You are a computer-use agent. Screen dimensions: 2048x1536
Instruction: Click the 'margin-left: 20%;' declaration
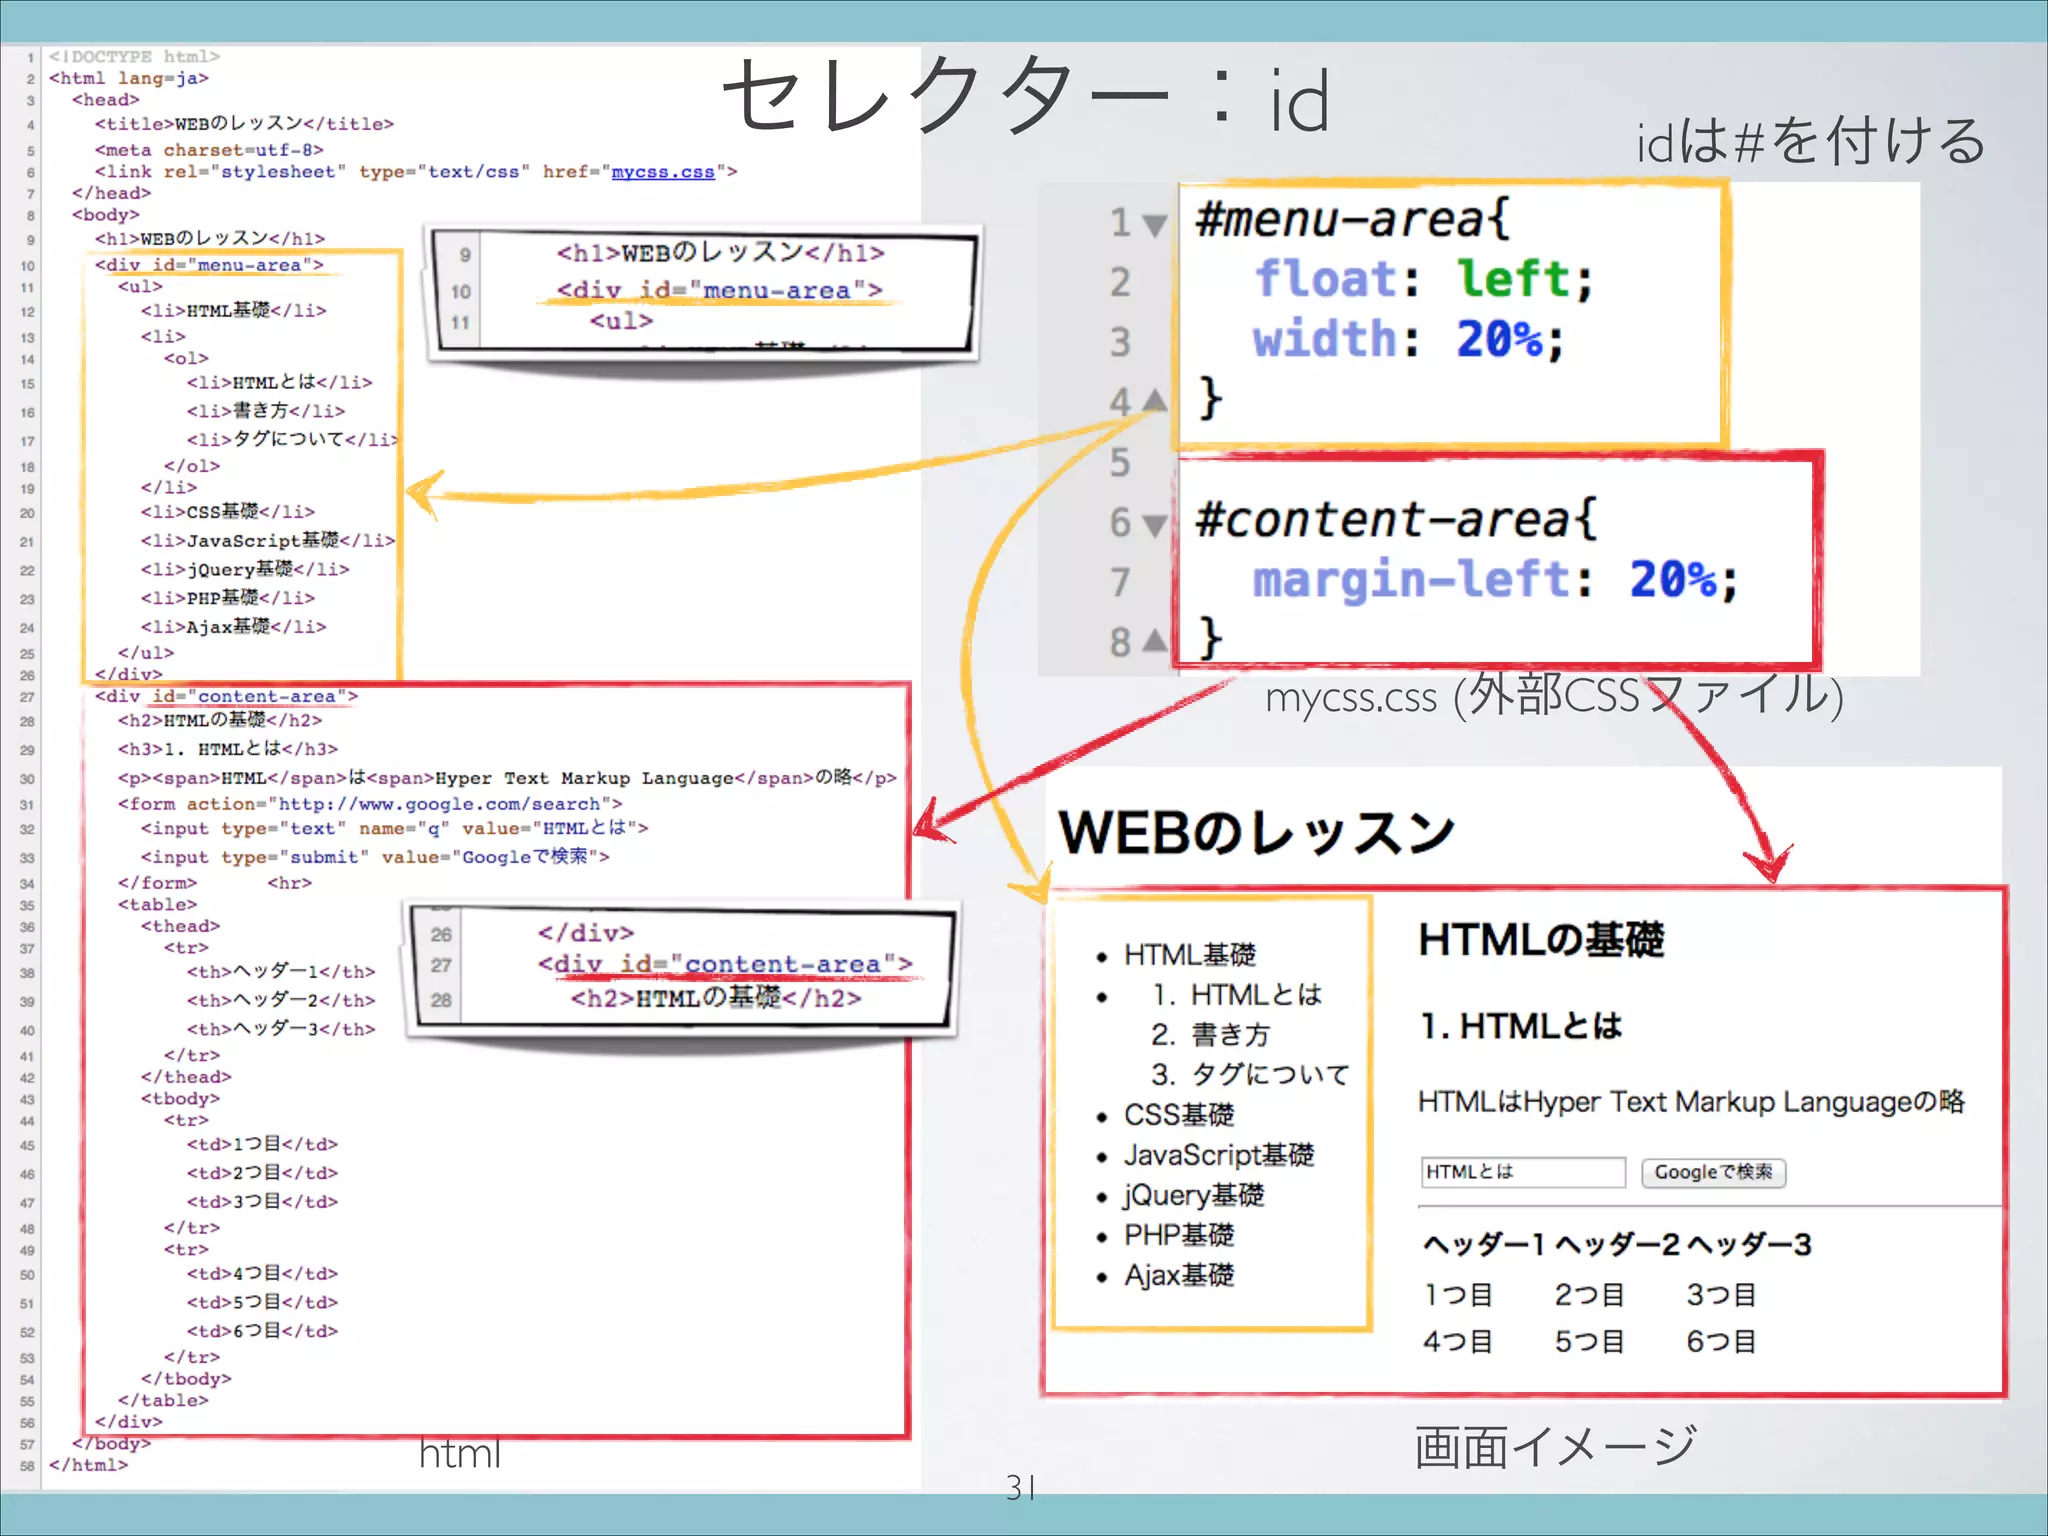tap(1496, 580)
